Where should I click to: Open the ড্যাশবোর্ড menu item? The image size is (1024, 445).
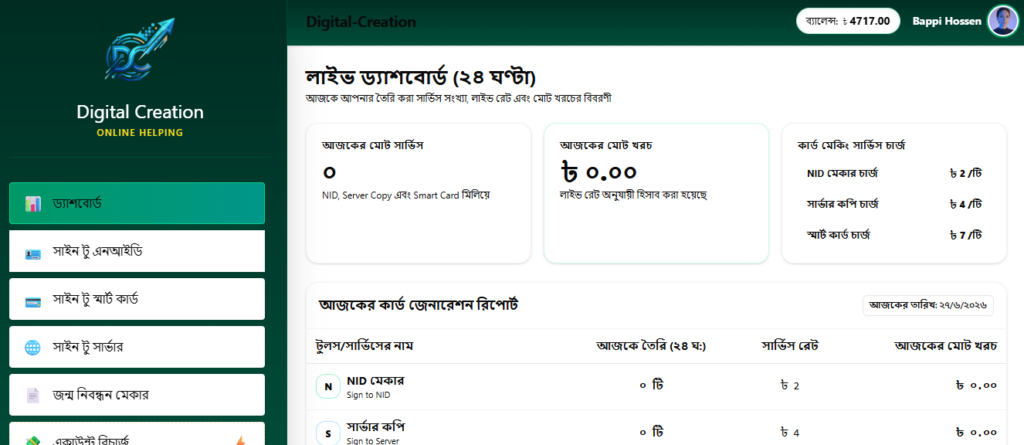[x=137, y=203]
